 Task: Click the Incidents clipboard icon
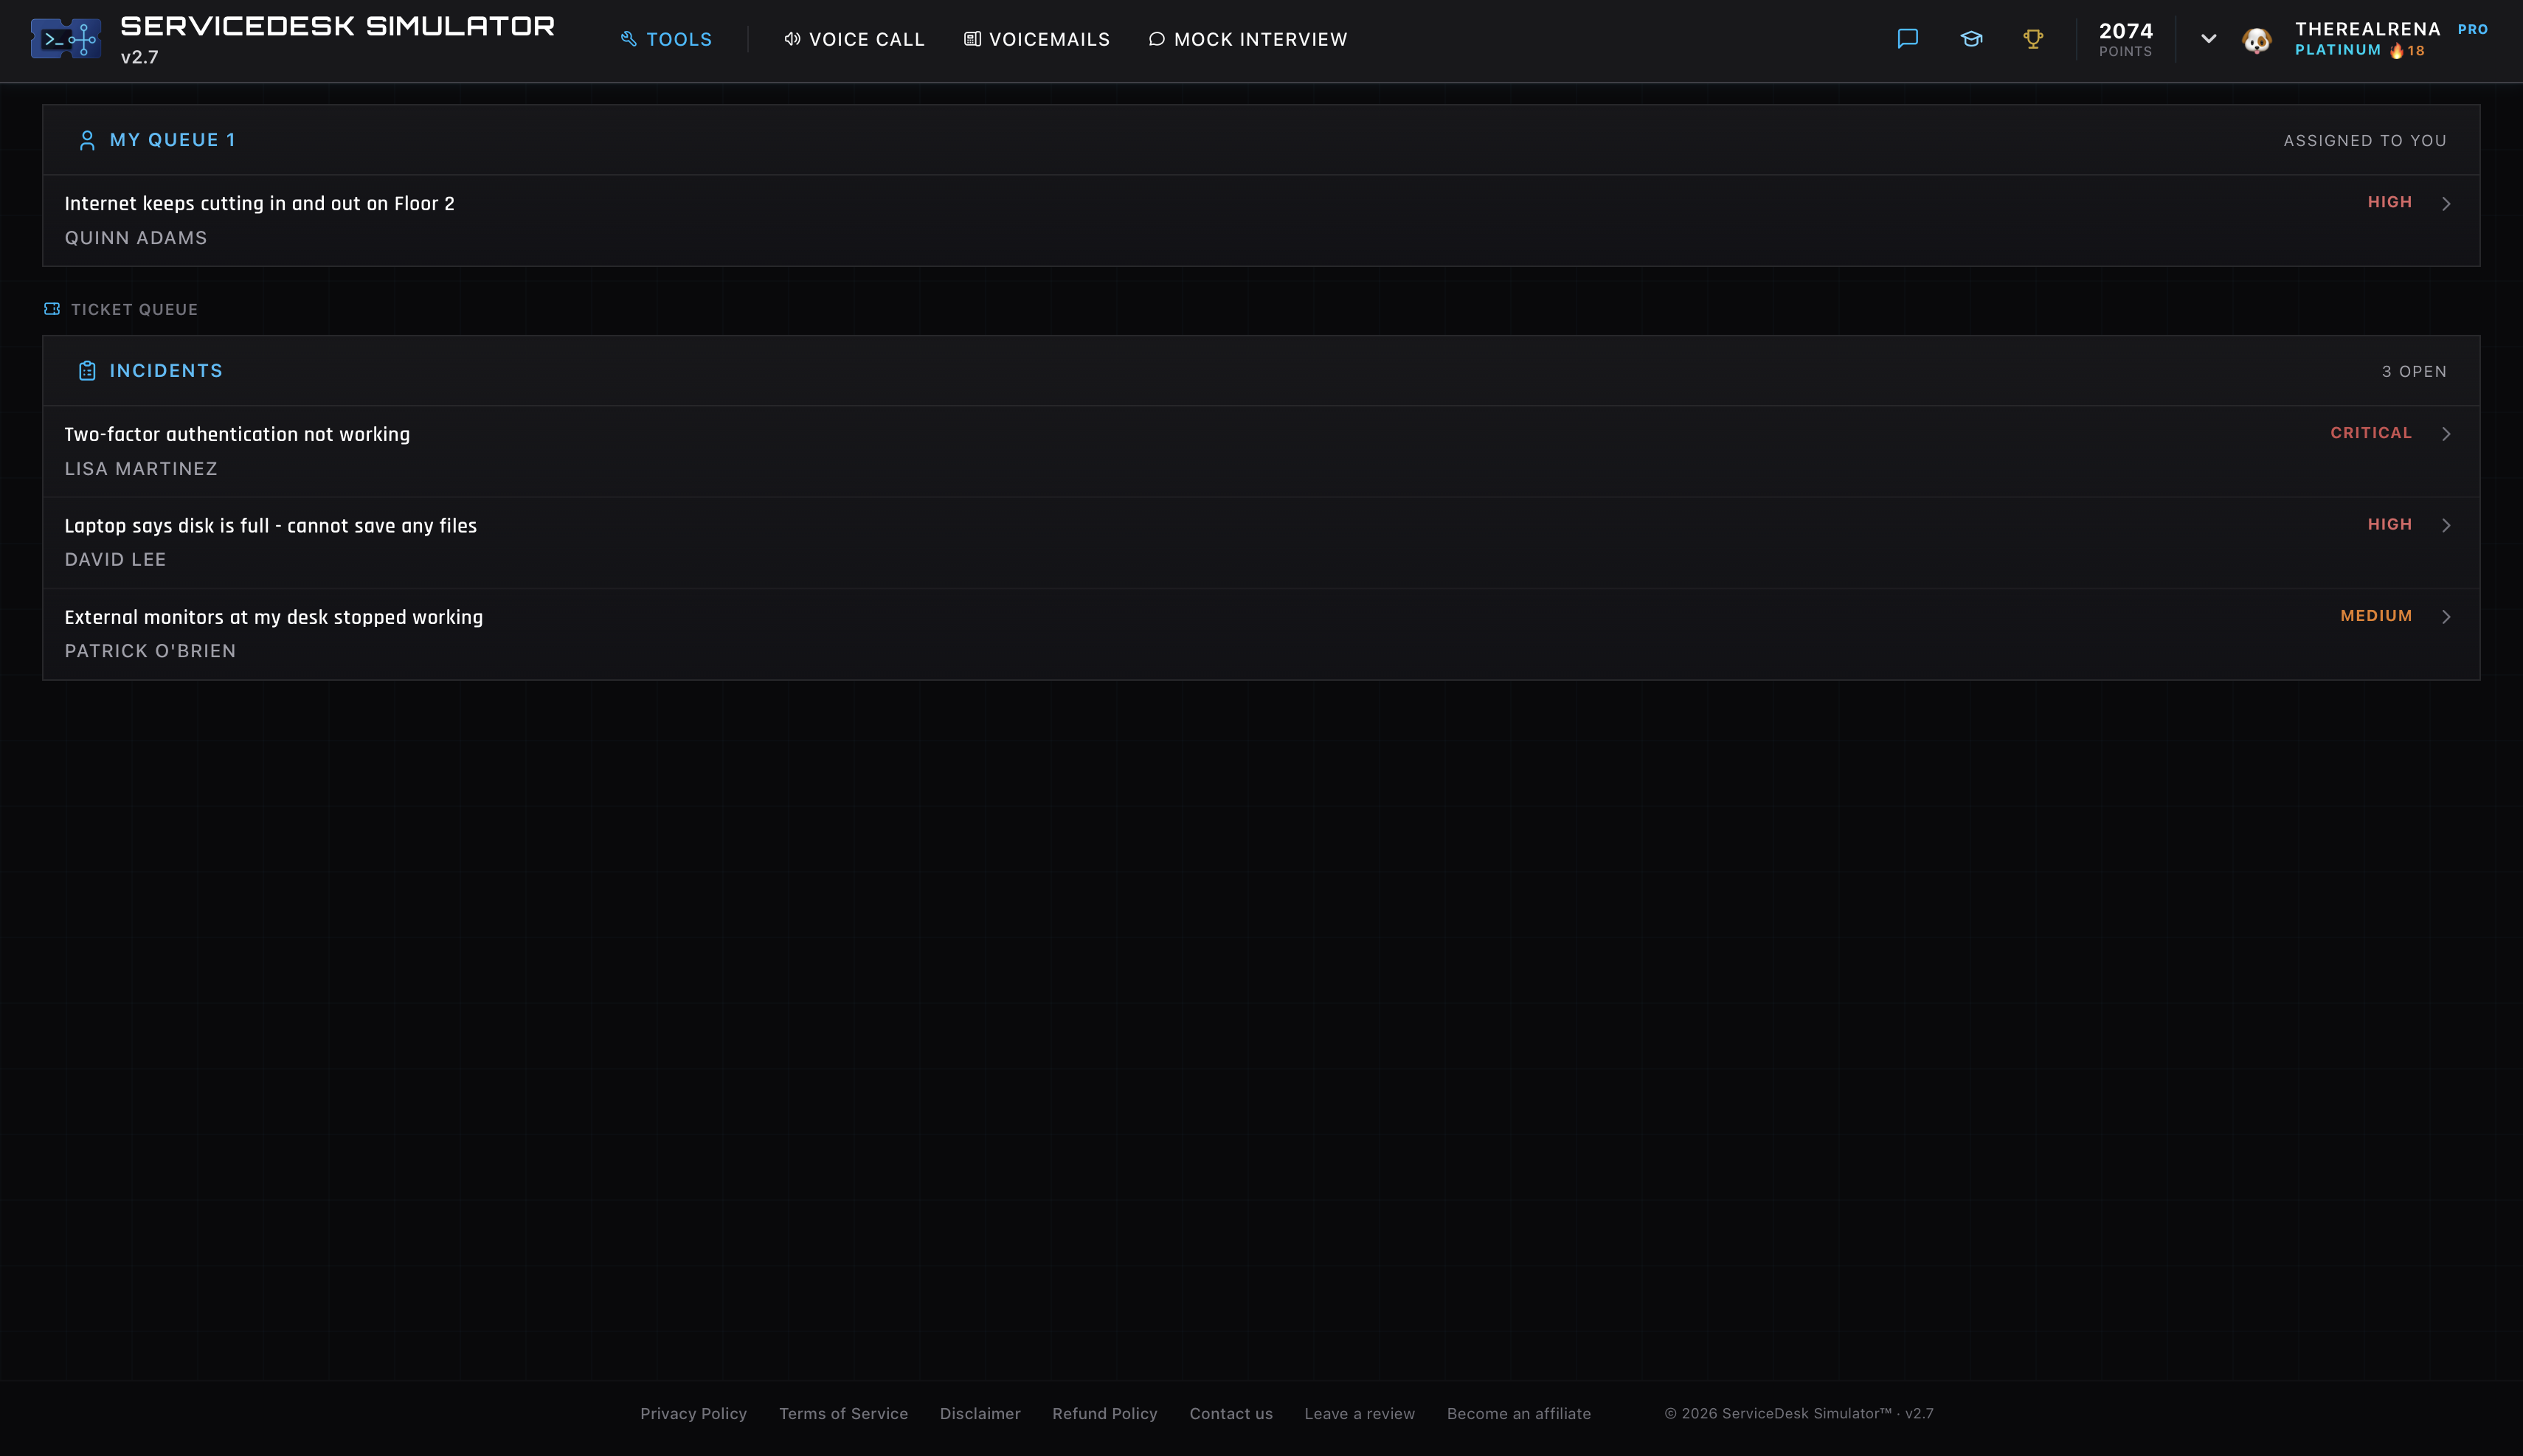point(87,371)
